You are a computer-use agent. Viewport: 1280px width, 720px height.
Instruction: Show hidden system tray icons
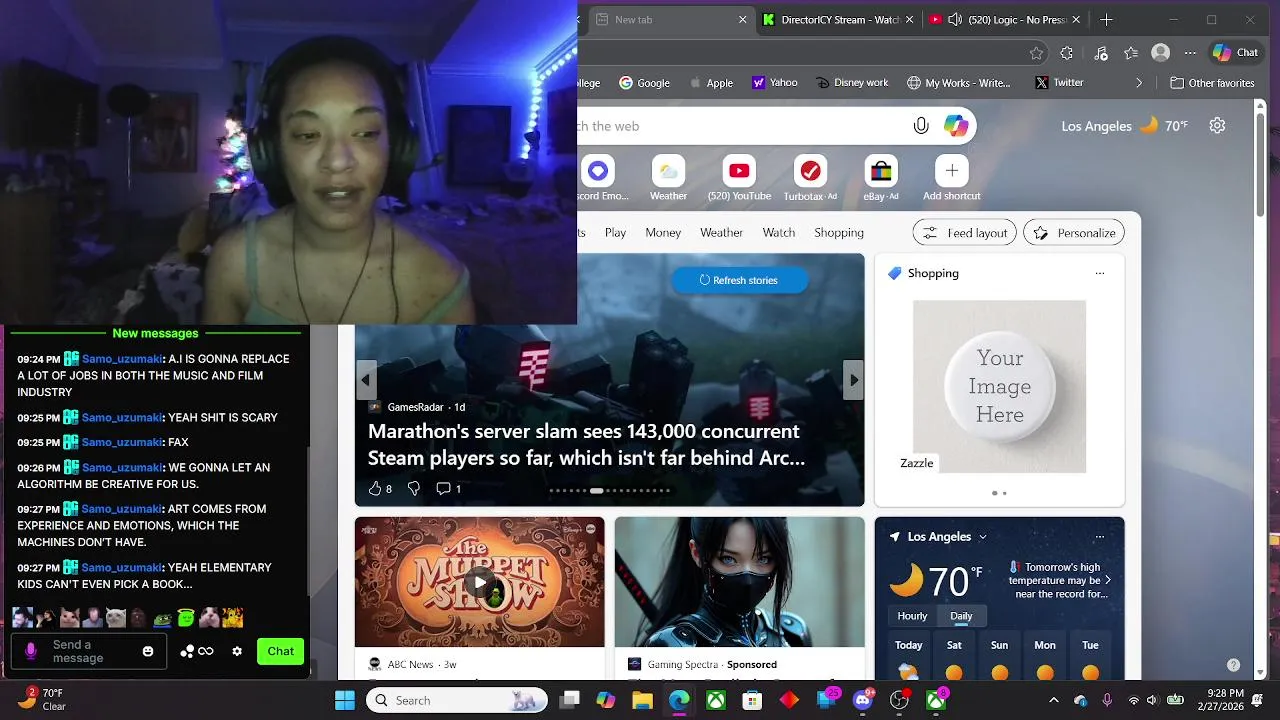(1053, 700)
